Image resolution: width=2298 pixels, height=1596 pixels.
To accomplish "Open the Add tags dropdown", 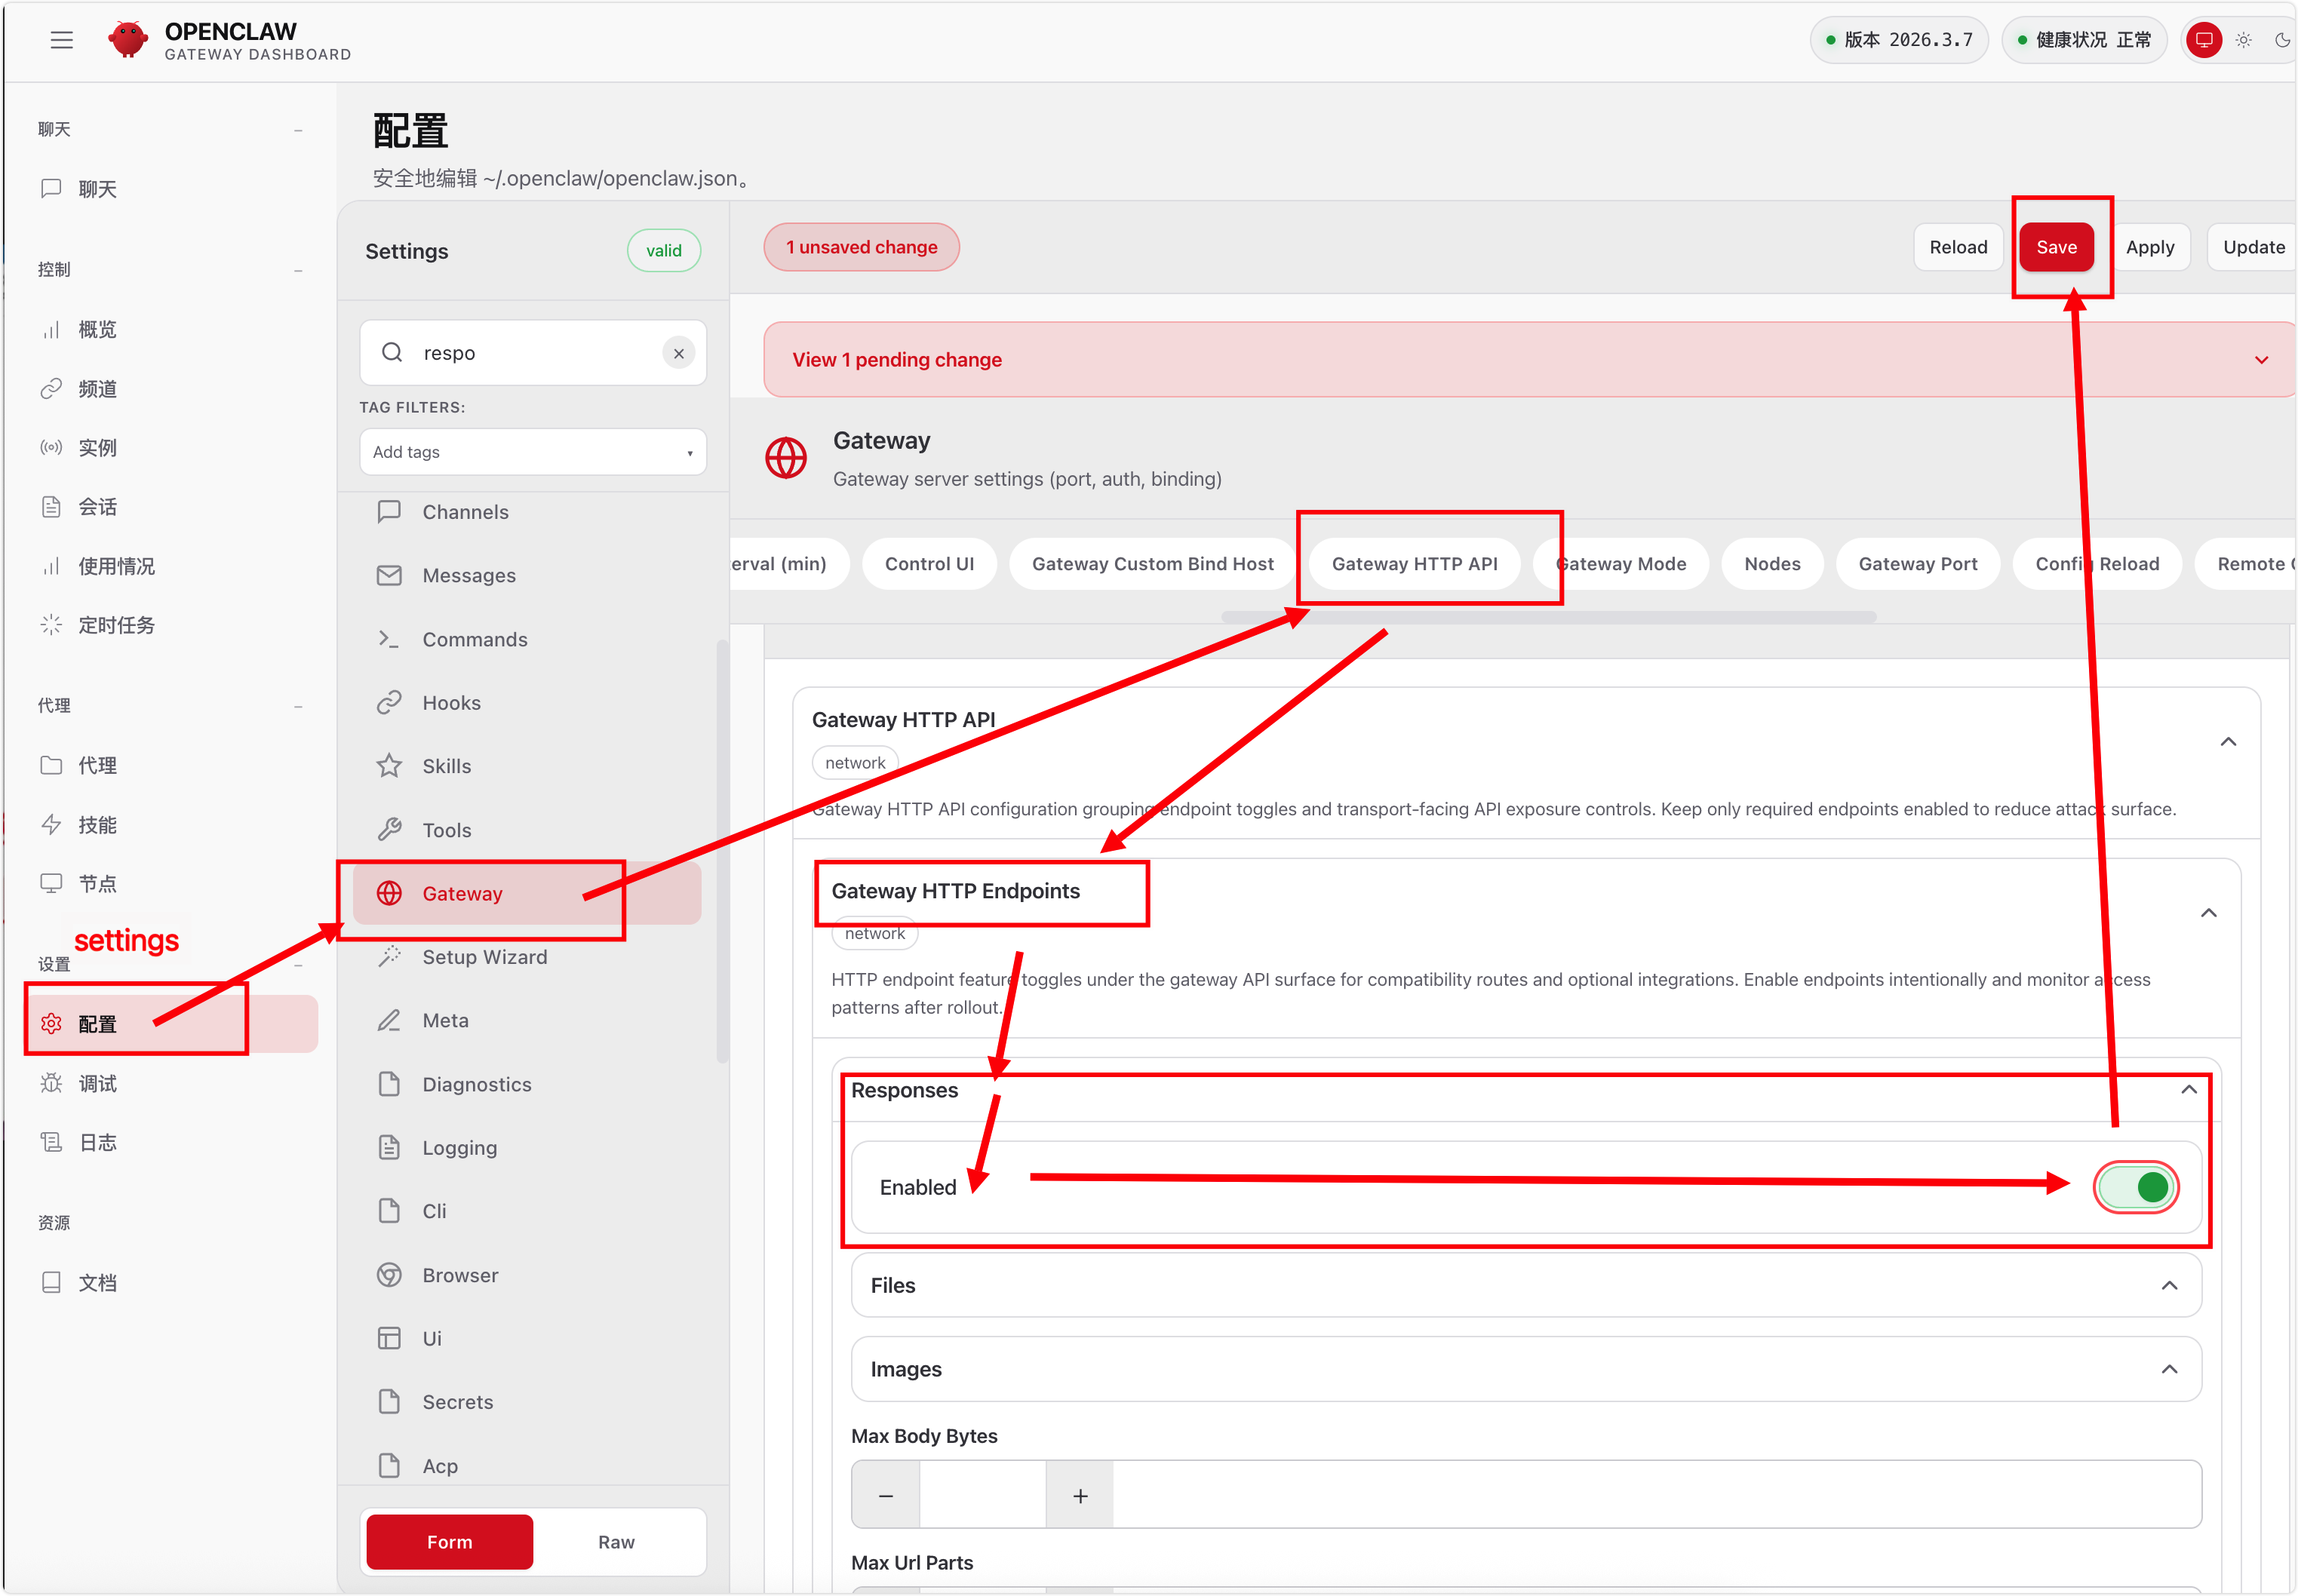I will pyautogui.click(x=532, y=452).
